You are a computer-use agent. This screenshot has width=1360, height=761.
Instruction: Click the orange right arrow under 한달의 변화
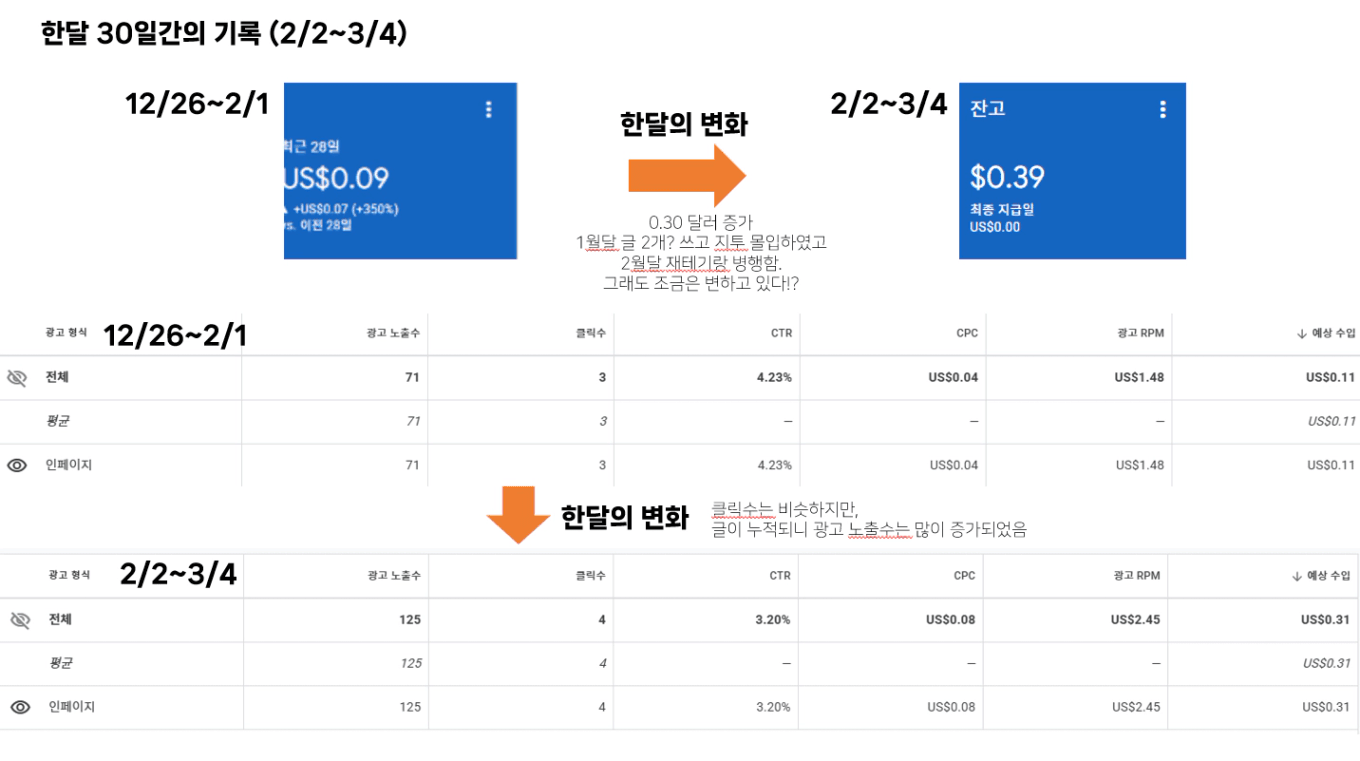click(x=686, y=175)
